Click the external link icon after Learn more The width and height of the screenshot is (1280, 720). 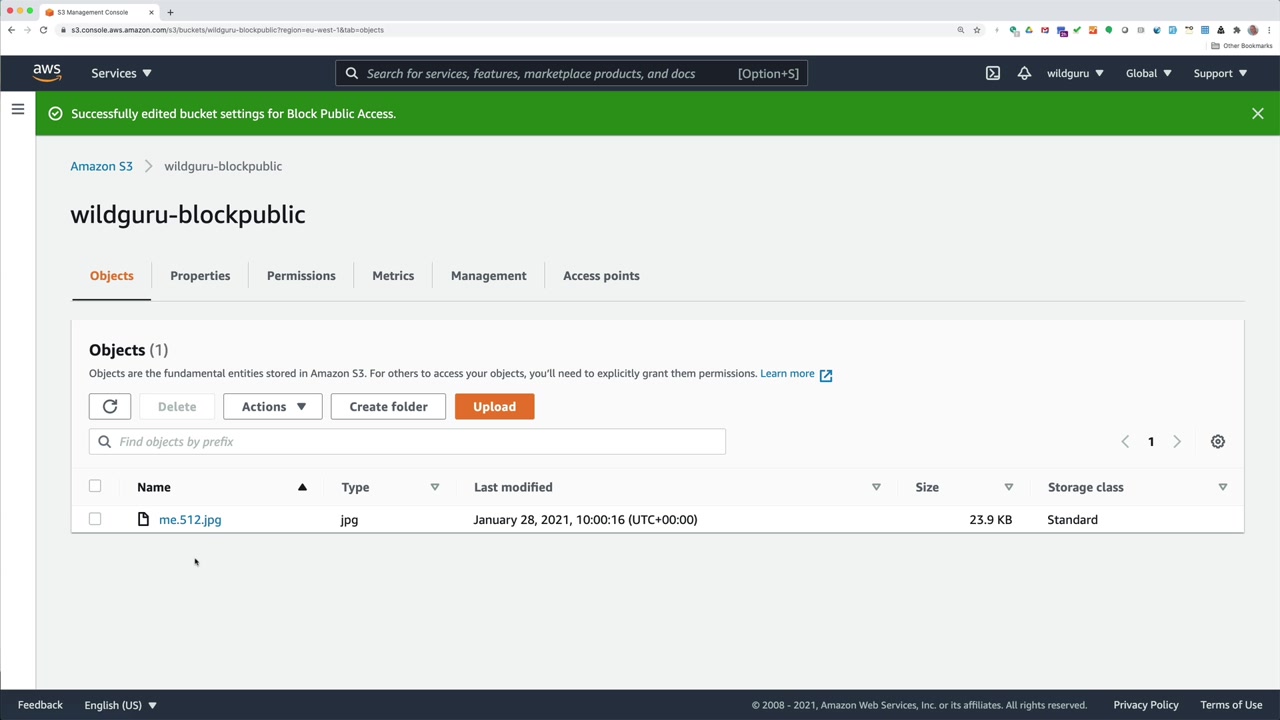coord(826,375)
